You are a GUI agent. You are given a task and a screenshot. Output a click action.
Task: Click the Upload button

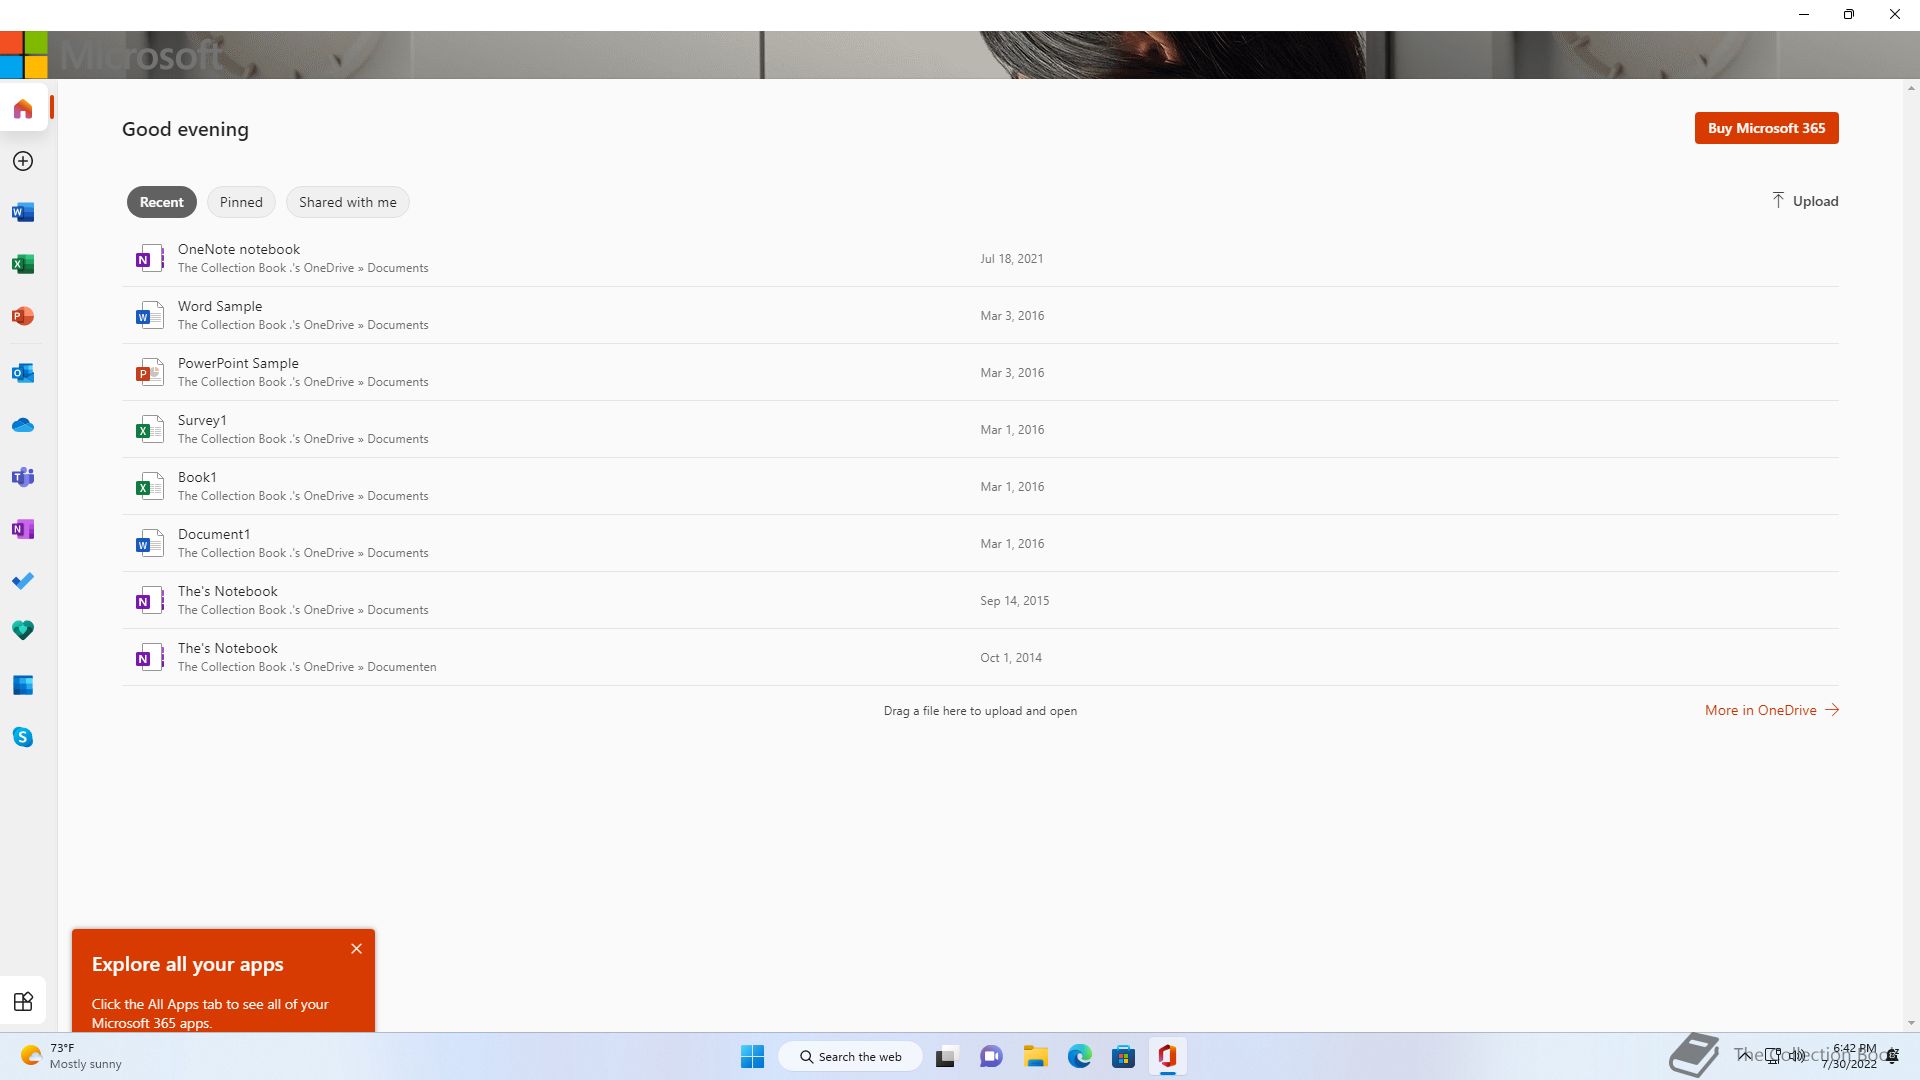(x=1804, y=201)
